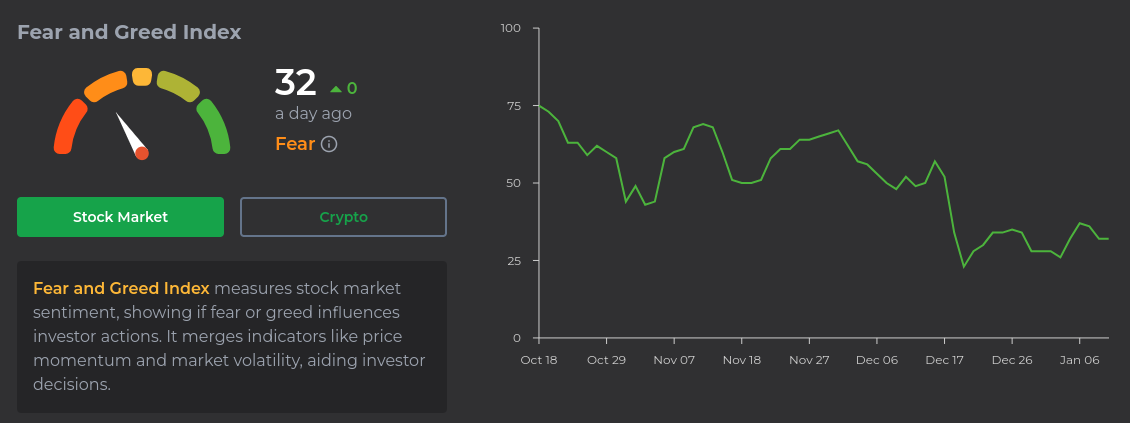Click the orange Fear sentiment label
1130x423 pixels.
pos(295,144)
